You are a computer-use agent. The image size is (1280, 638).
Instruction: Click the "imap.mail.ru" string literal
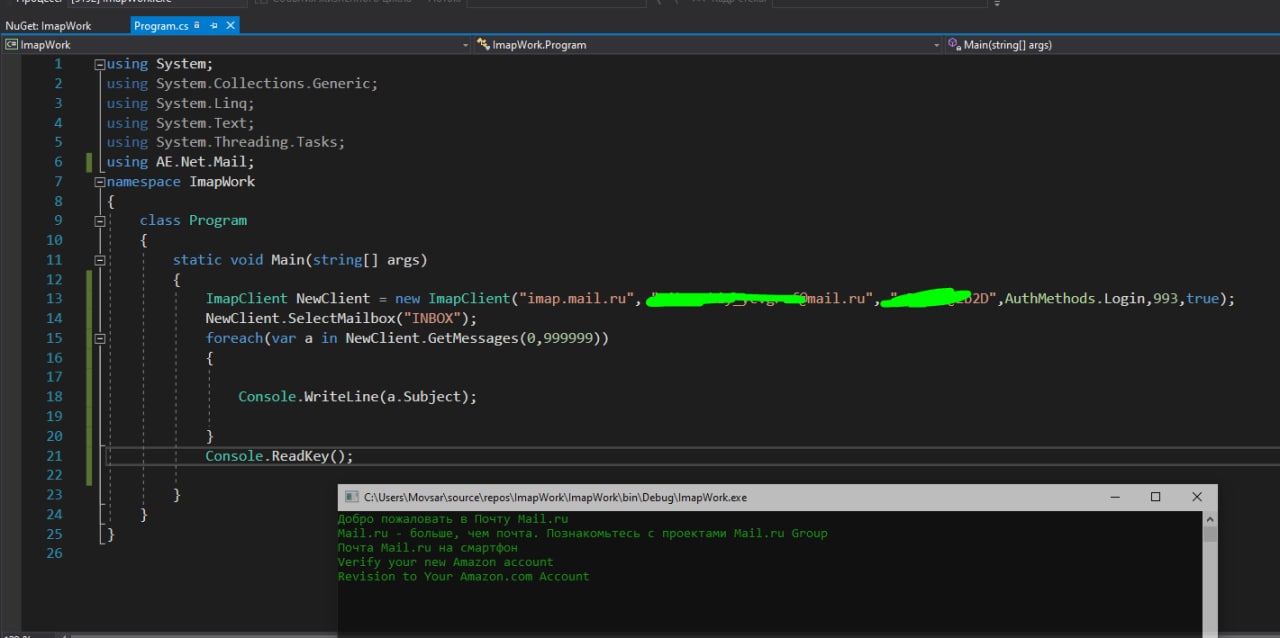[x=576, y=299]
